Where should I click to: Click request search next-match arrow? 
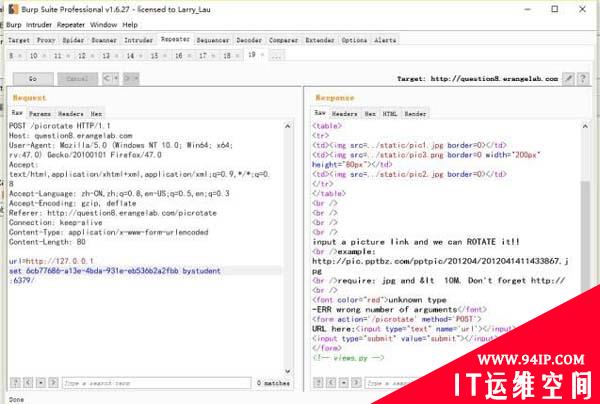click(x=54, y=383)
